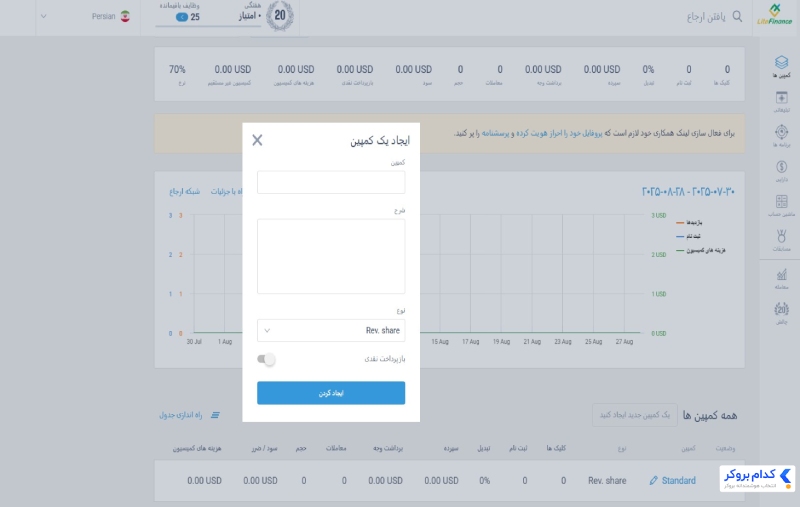The height and width of the screenshot is (507, 800).
Task: Open the table setup link
Action: (181, 415)
